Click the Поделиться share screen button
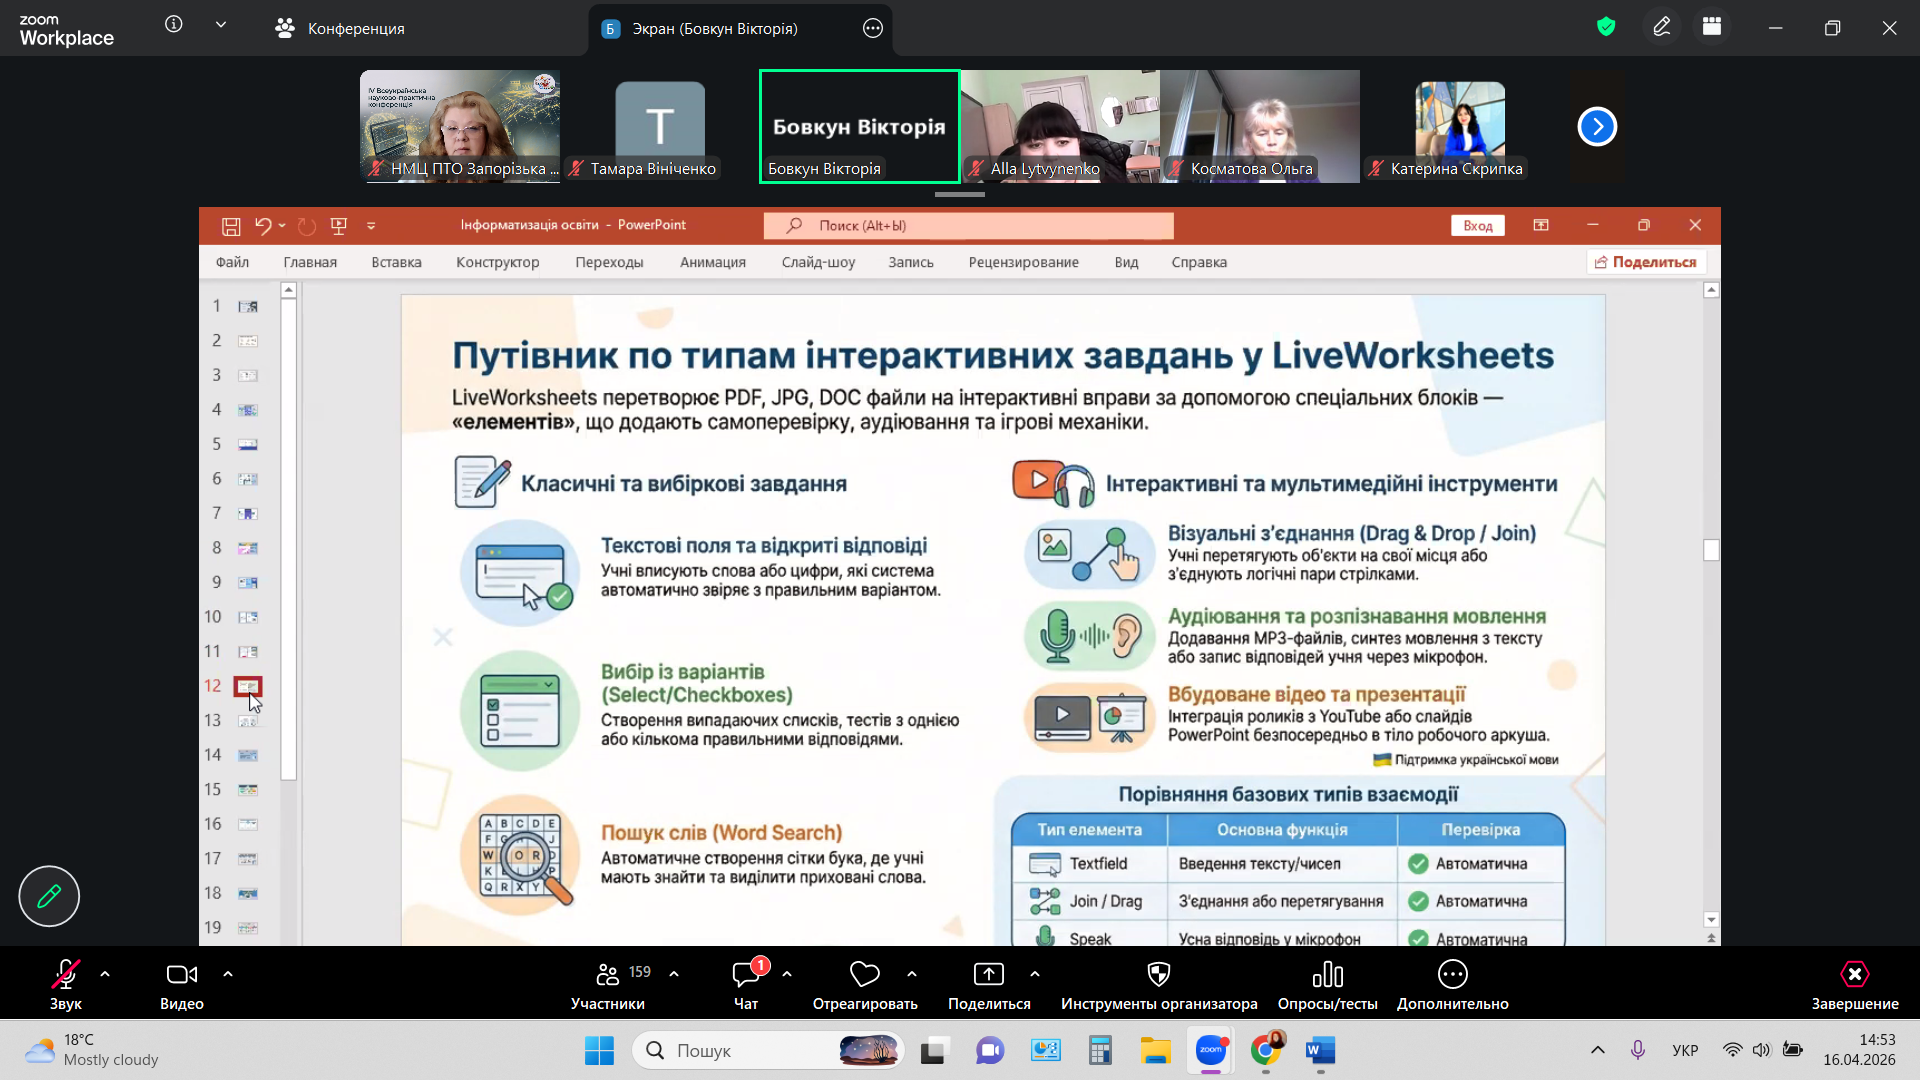The width and height of the screenshot is (1920, 1080). 989,985
